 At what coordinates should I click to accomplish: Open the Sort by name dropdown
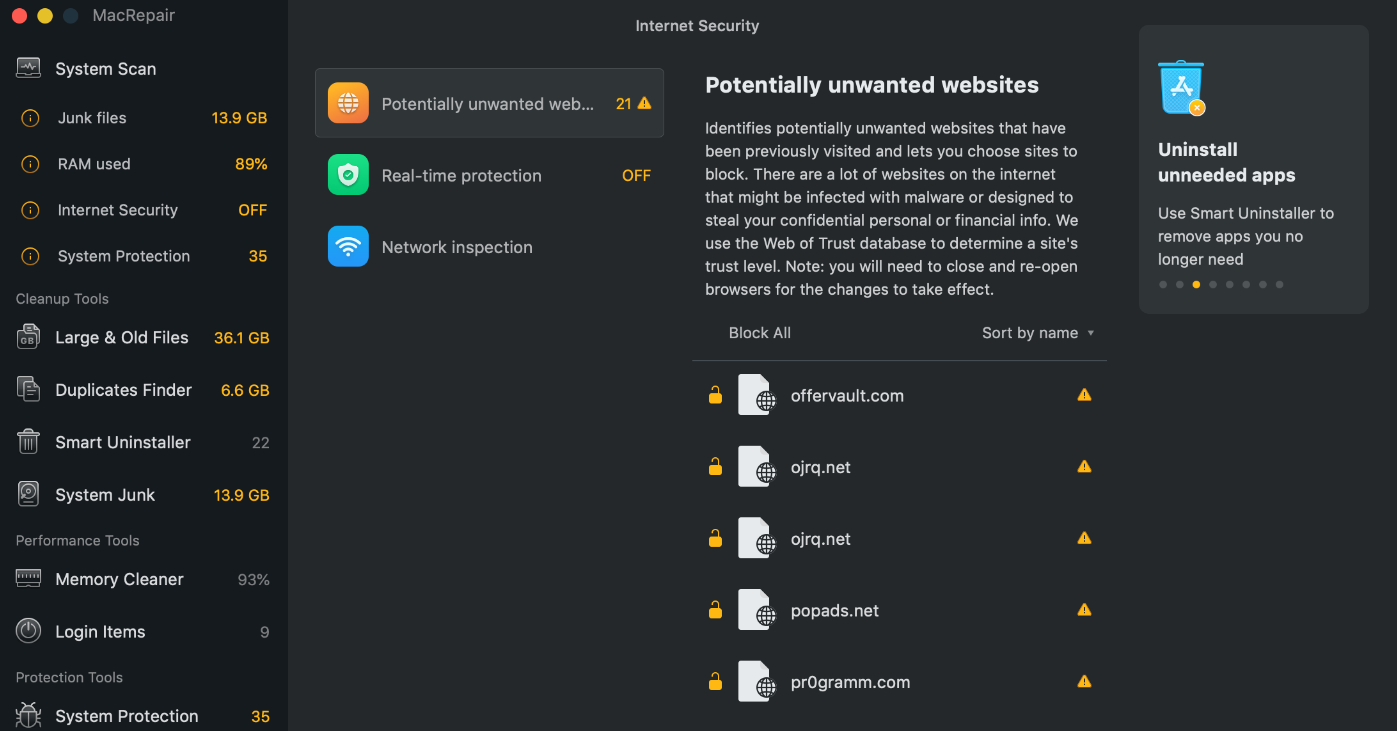[x=1037, y=333]
